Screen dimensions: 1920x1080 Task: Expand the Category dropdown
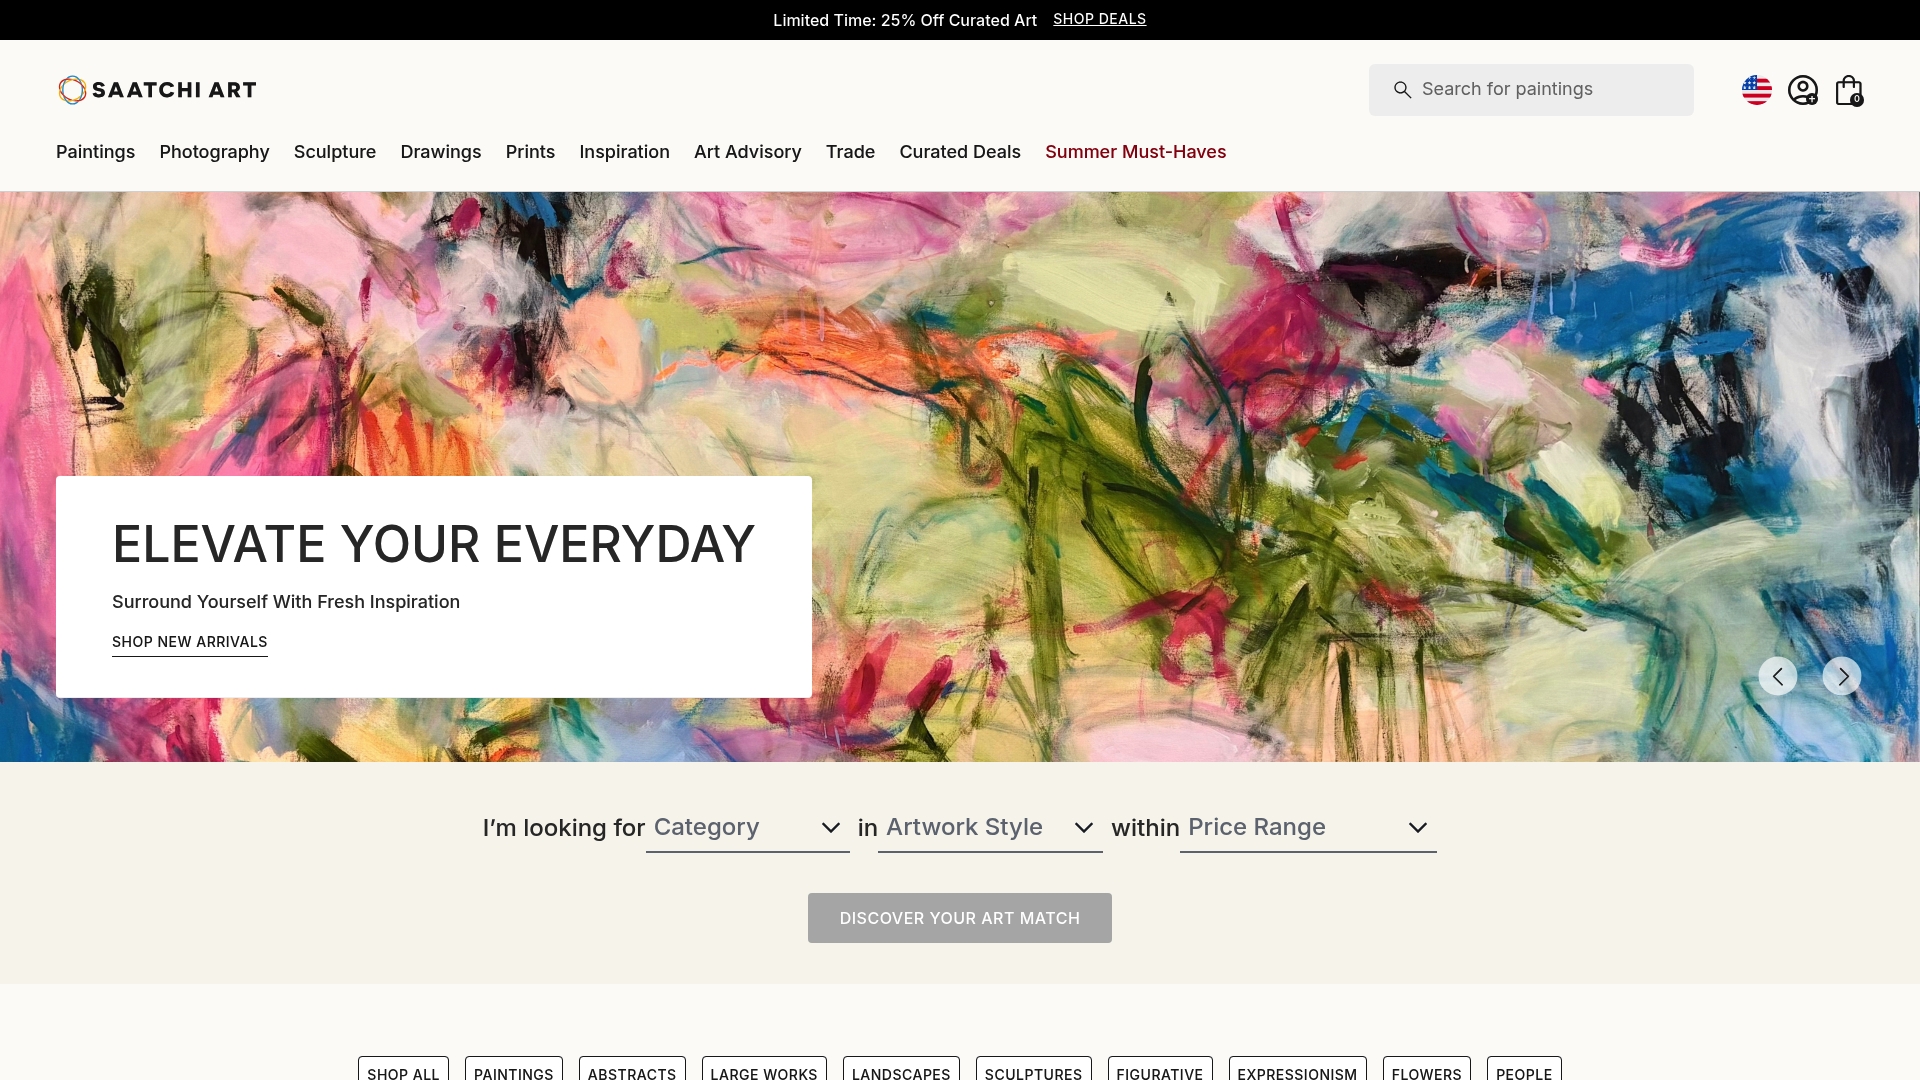point(747,828)
